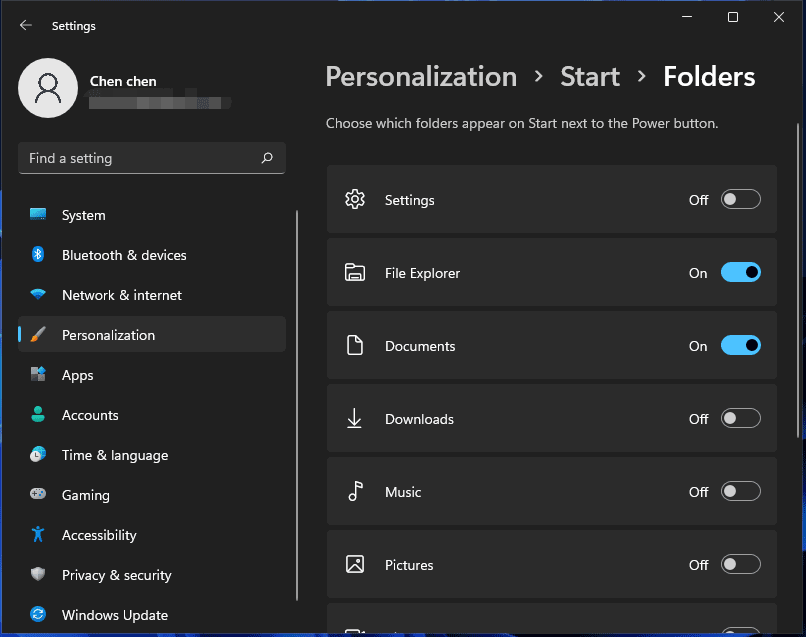Enable the Settings folder toggle
806x637 pixels.
(740, 199)
